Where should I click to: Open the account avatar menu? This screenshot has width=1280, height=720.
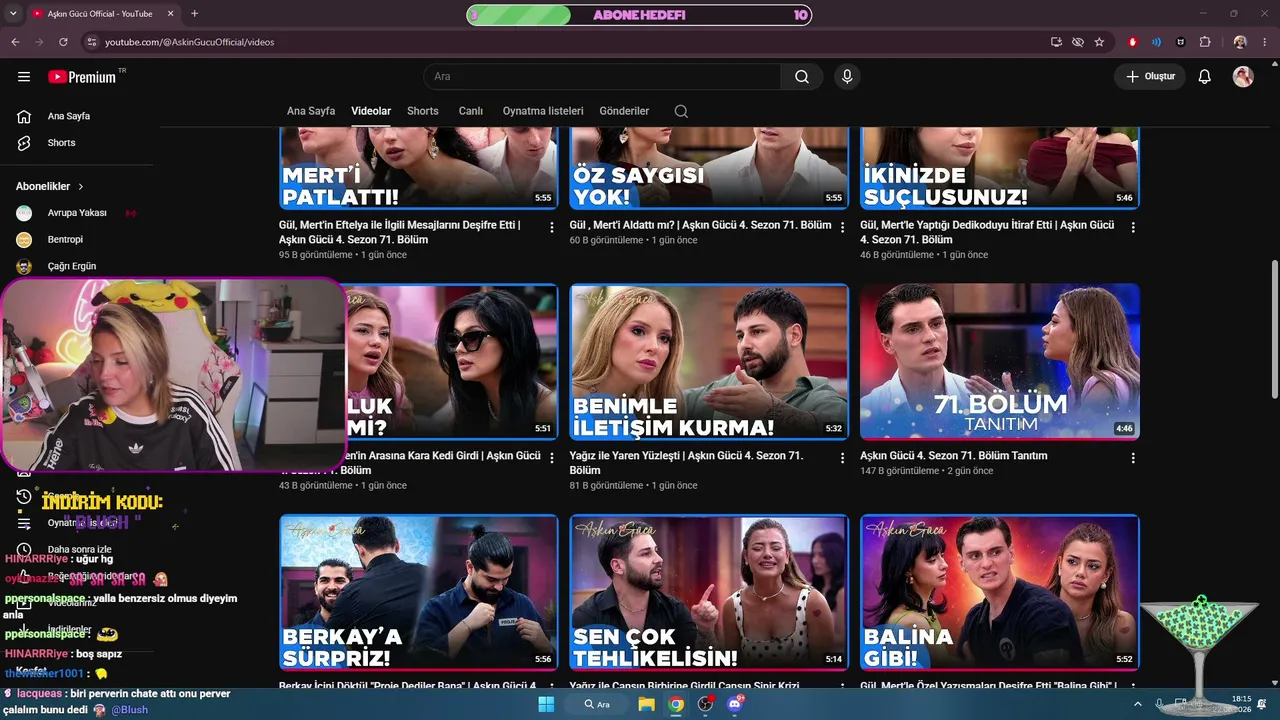pyautogui.click(x=1243, y=77)
